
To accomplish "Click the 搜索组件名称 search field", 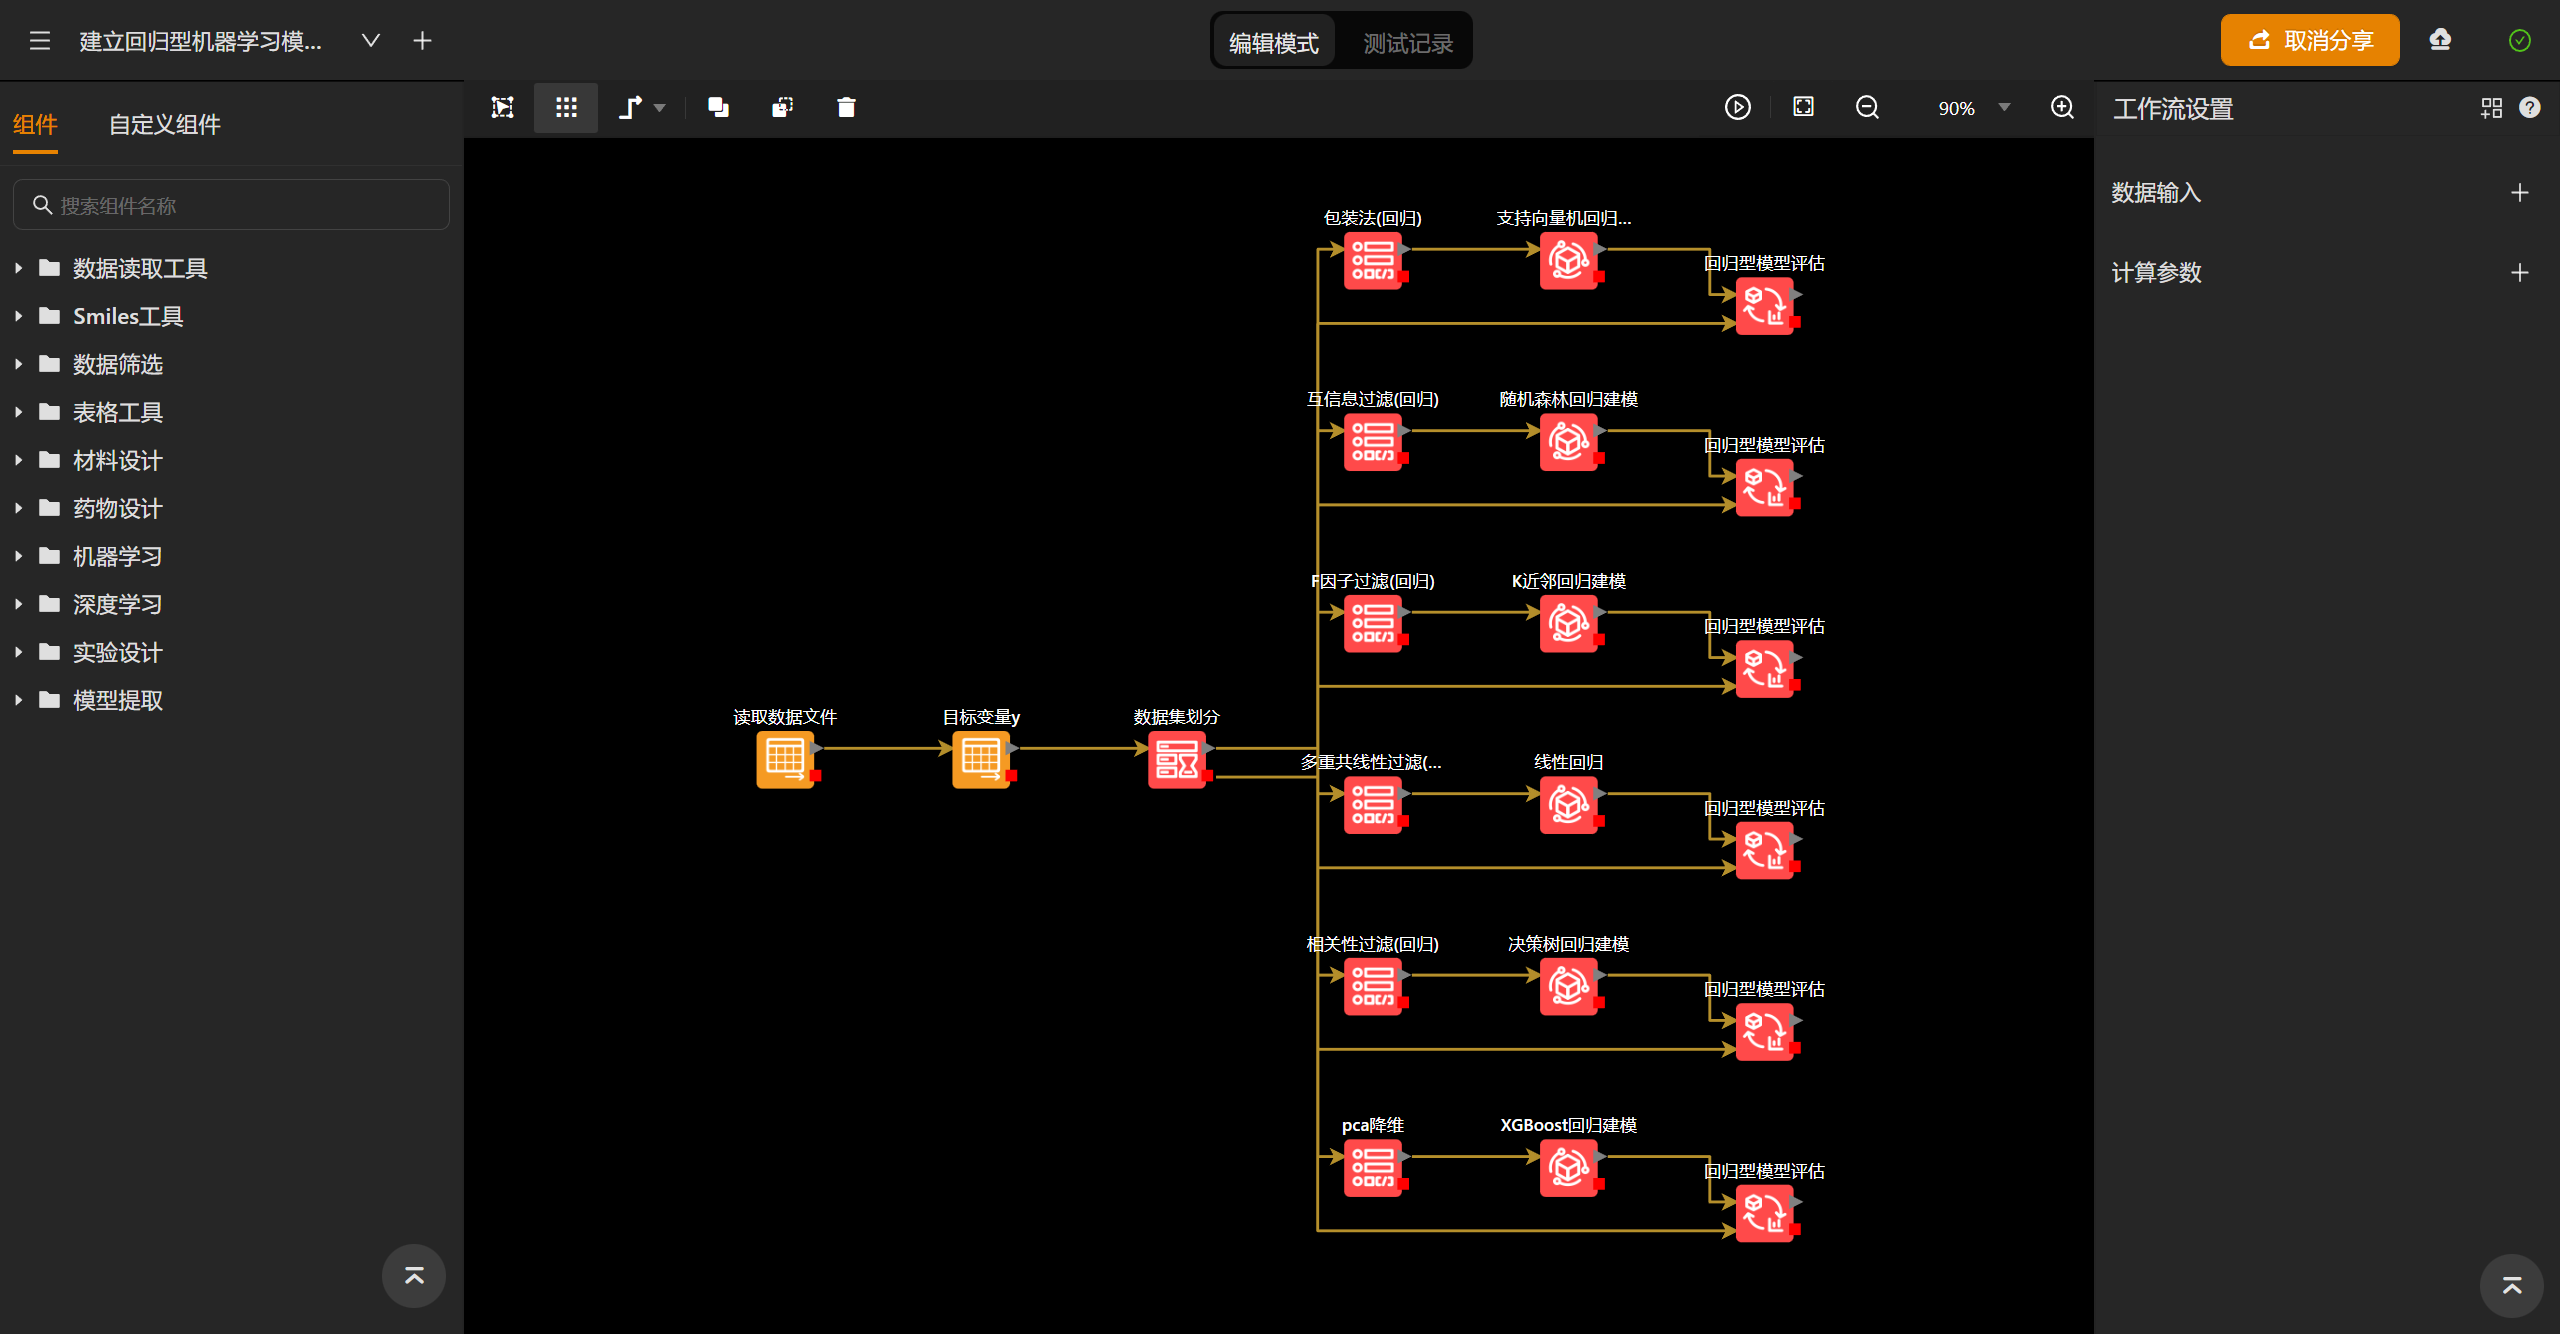I will click(231, 205).
